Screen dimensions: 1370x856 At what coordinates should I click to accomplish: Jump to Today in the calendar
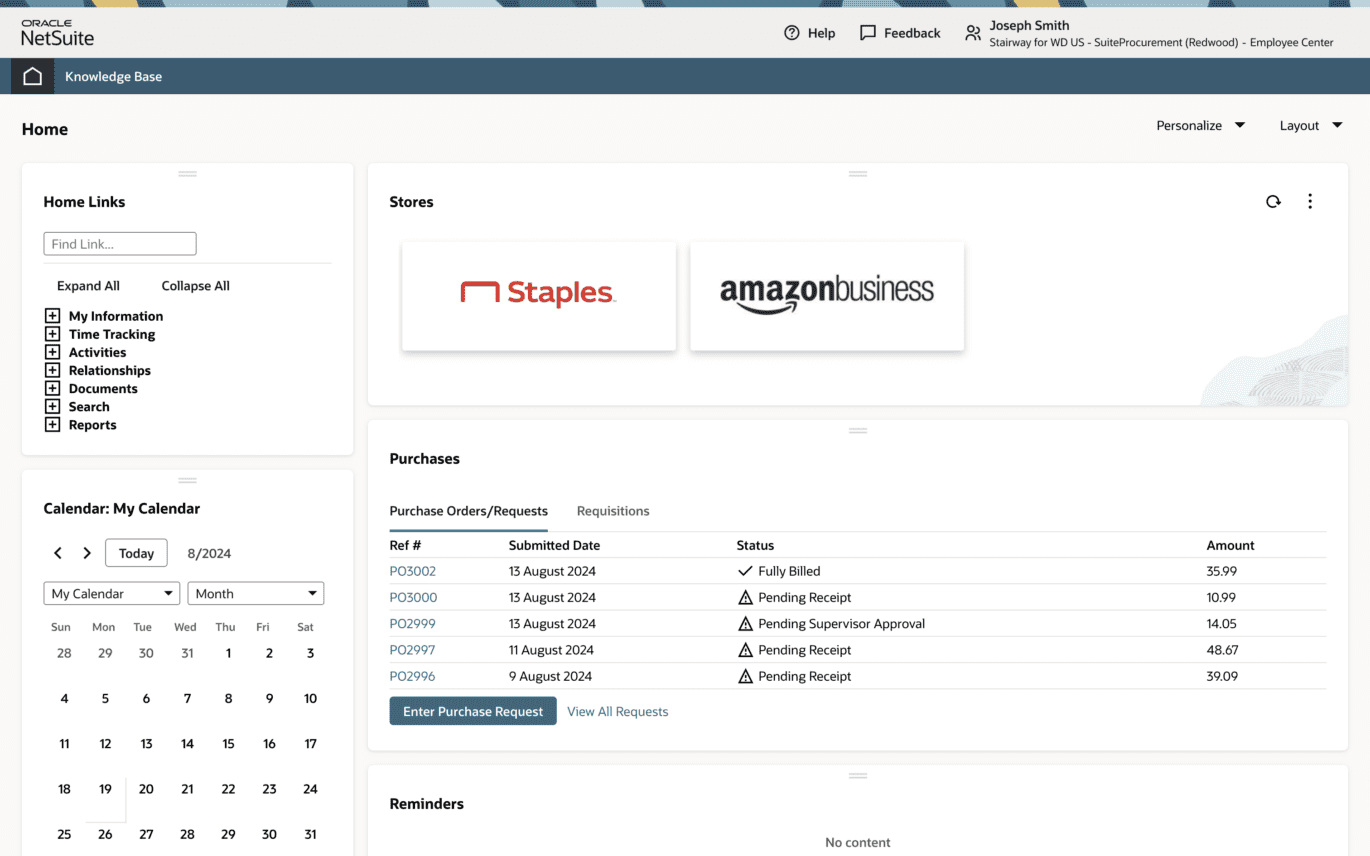(x=136, y=552)
